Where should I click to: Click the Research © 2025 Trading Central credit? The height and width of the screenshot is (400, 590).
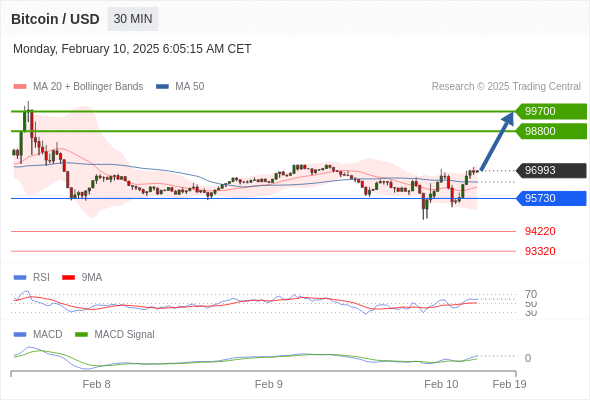506,87
